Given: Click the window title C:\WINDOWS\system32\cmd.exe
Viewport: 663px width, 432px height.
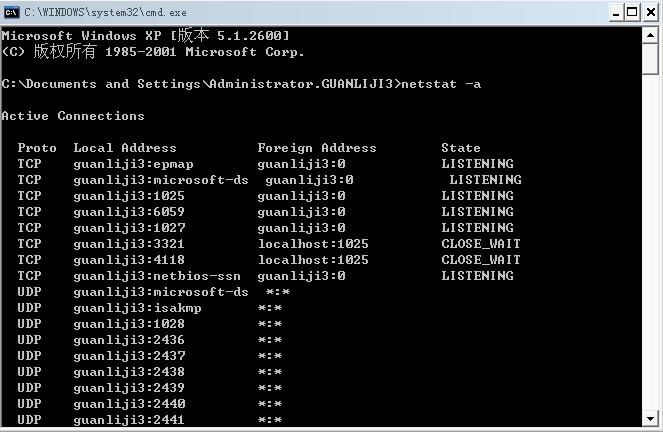Looking at the screenshot, I should tap(105, 13).
